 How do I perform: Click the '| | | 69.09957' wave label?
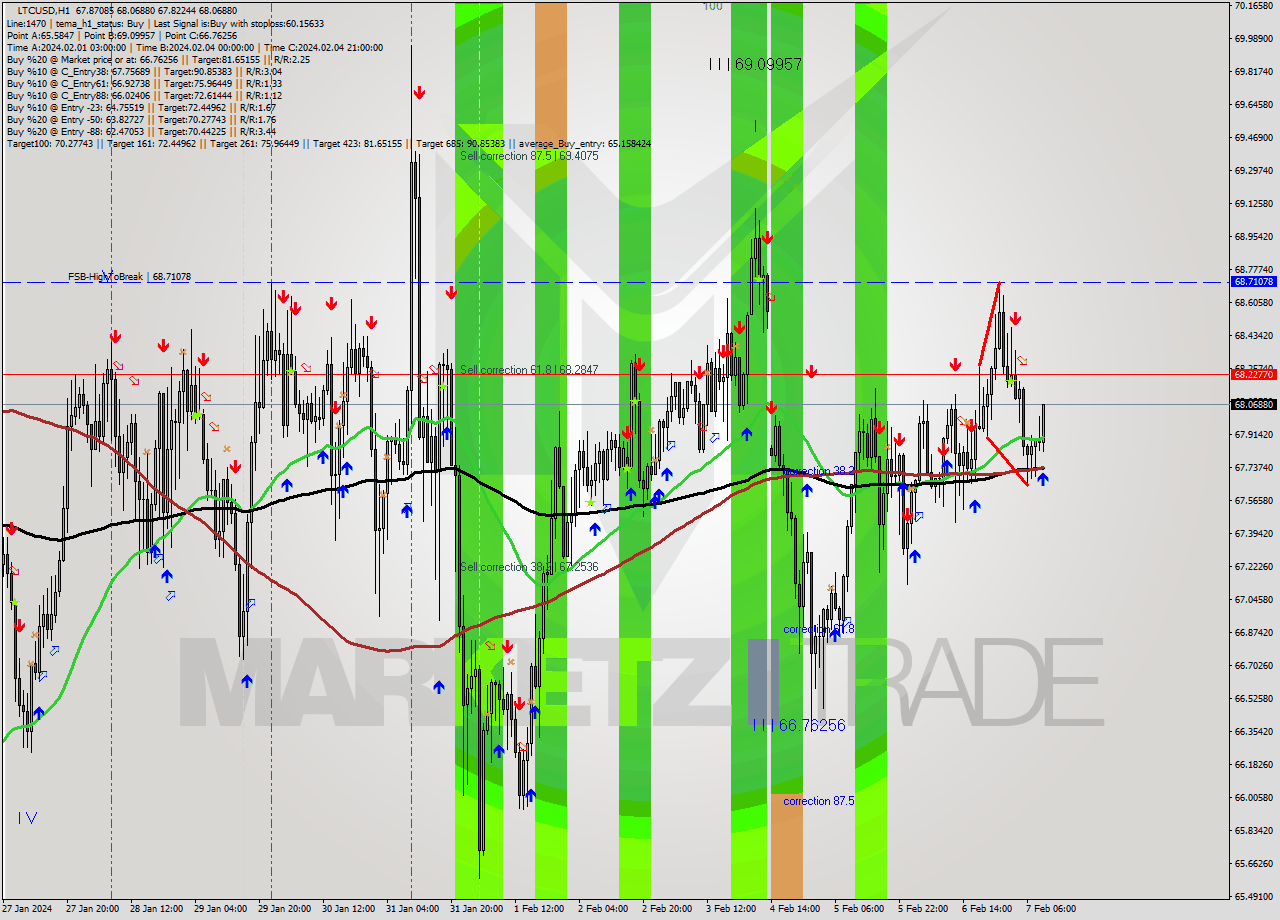[755, 64]
